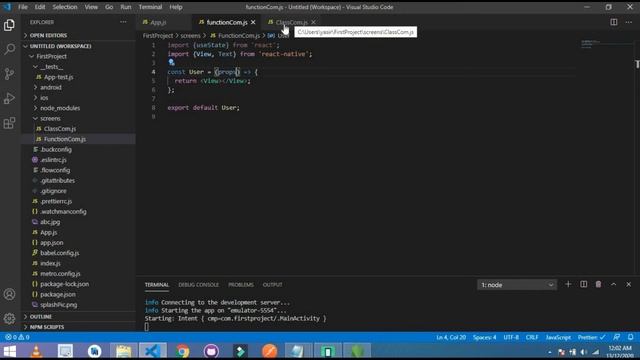Open the notifications bell in status bar
The image size is (640, 360).
click(631, 337)
